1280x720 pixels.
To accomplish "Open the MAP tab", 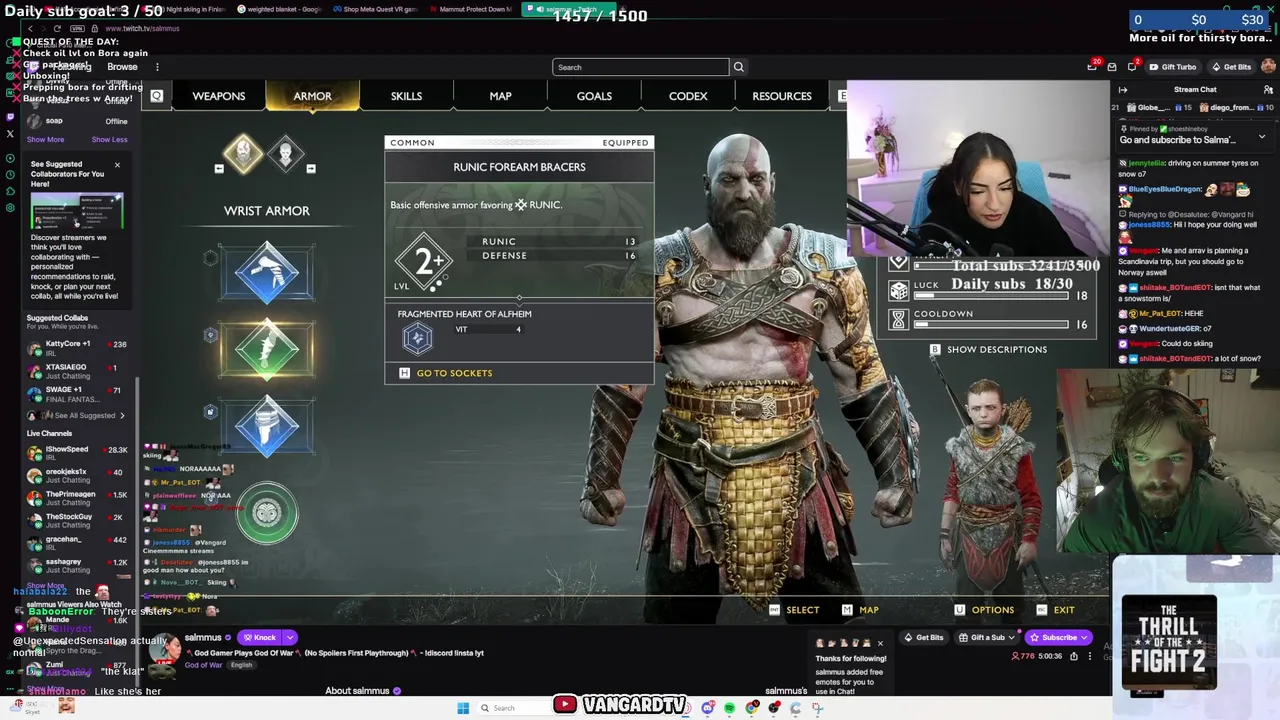I will click(500, 96).
